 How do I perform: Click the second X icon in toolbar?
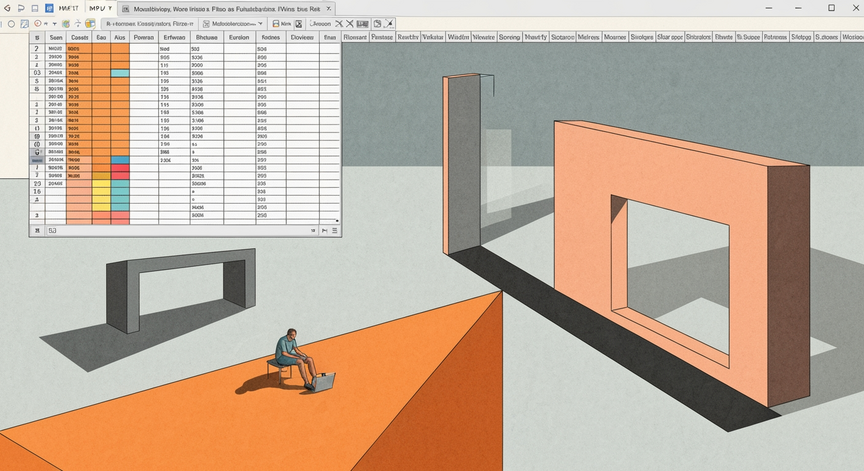pyautogui.click(x=350, y=24)
